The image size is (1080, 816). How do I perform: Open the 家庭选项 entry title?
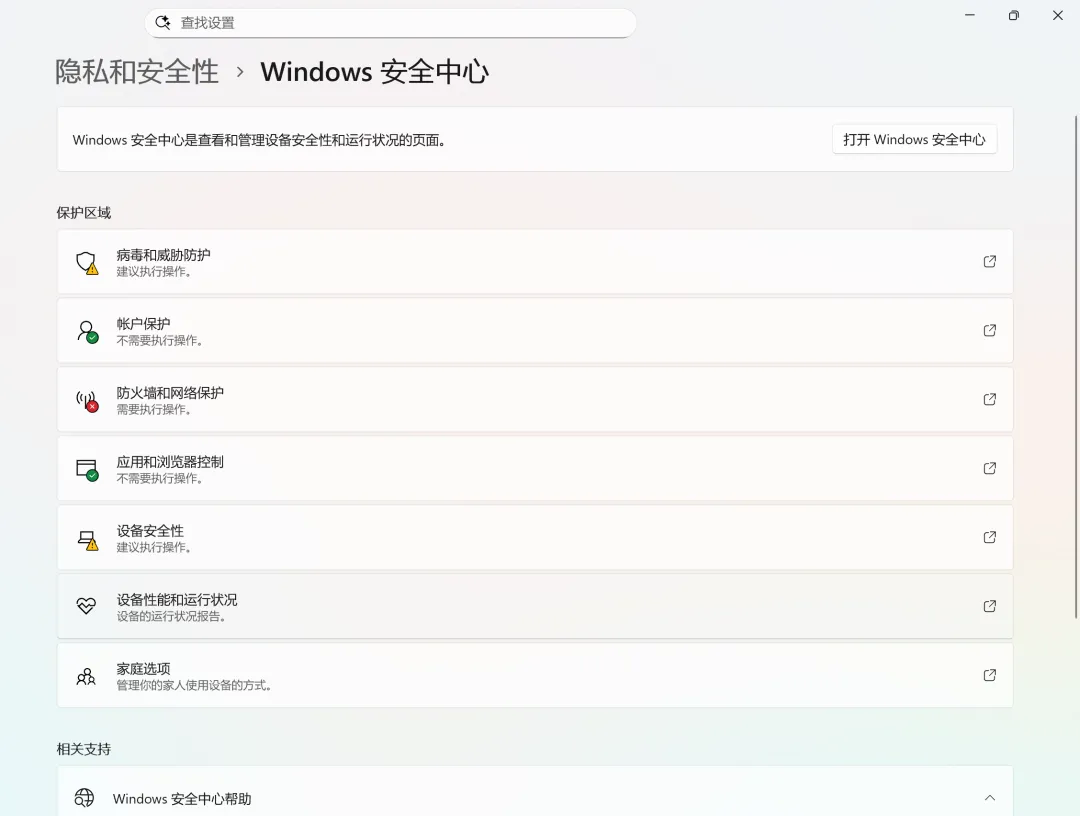pos(143,668)
